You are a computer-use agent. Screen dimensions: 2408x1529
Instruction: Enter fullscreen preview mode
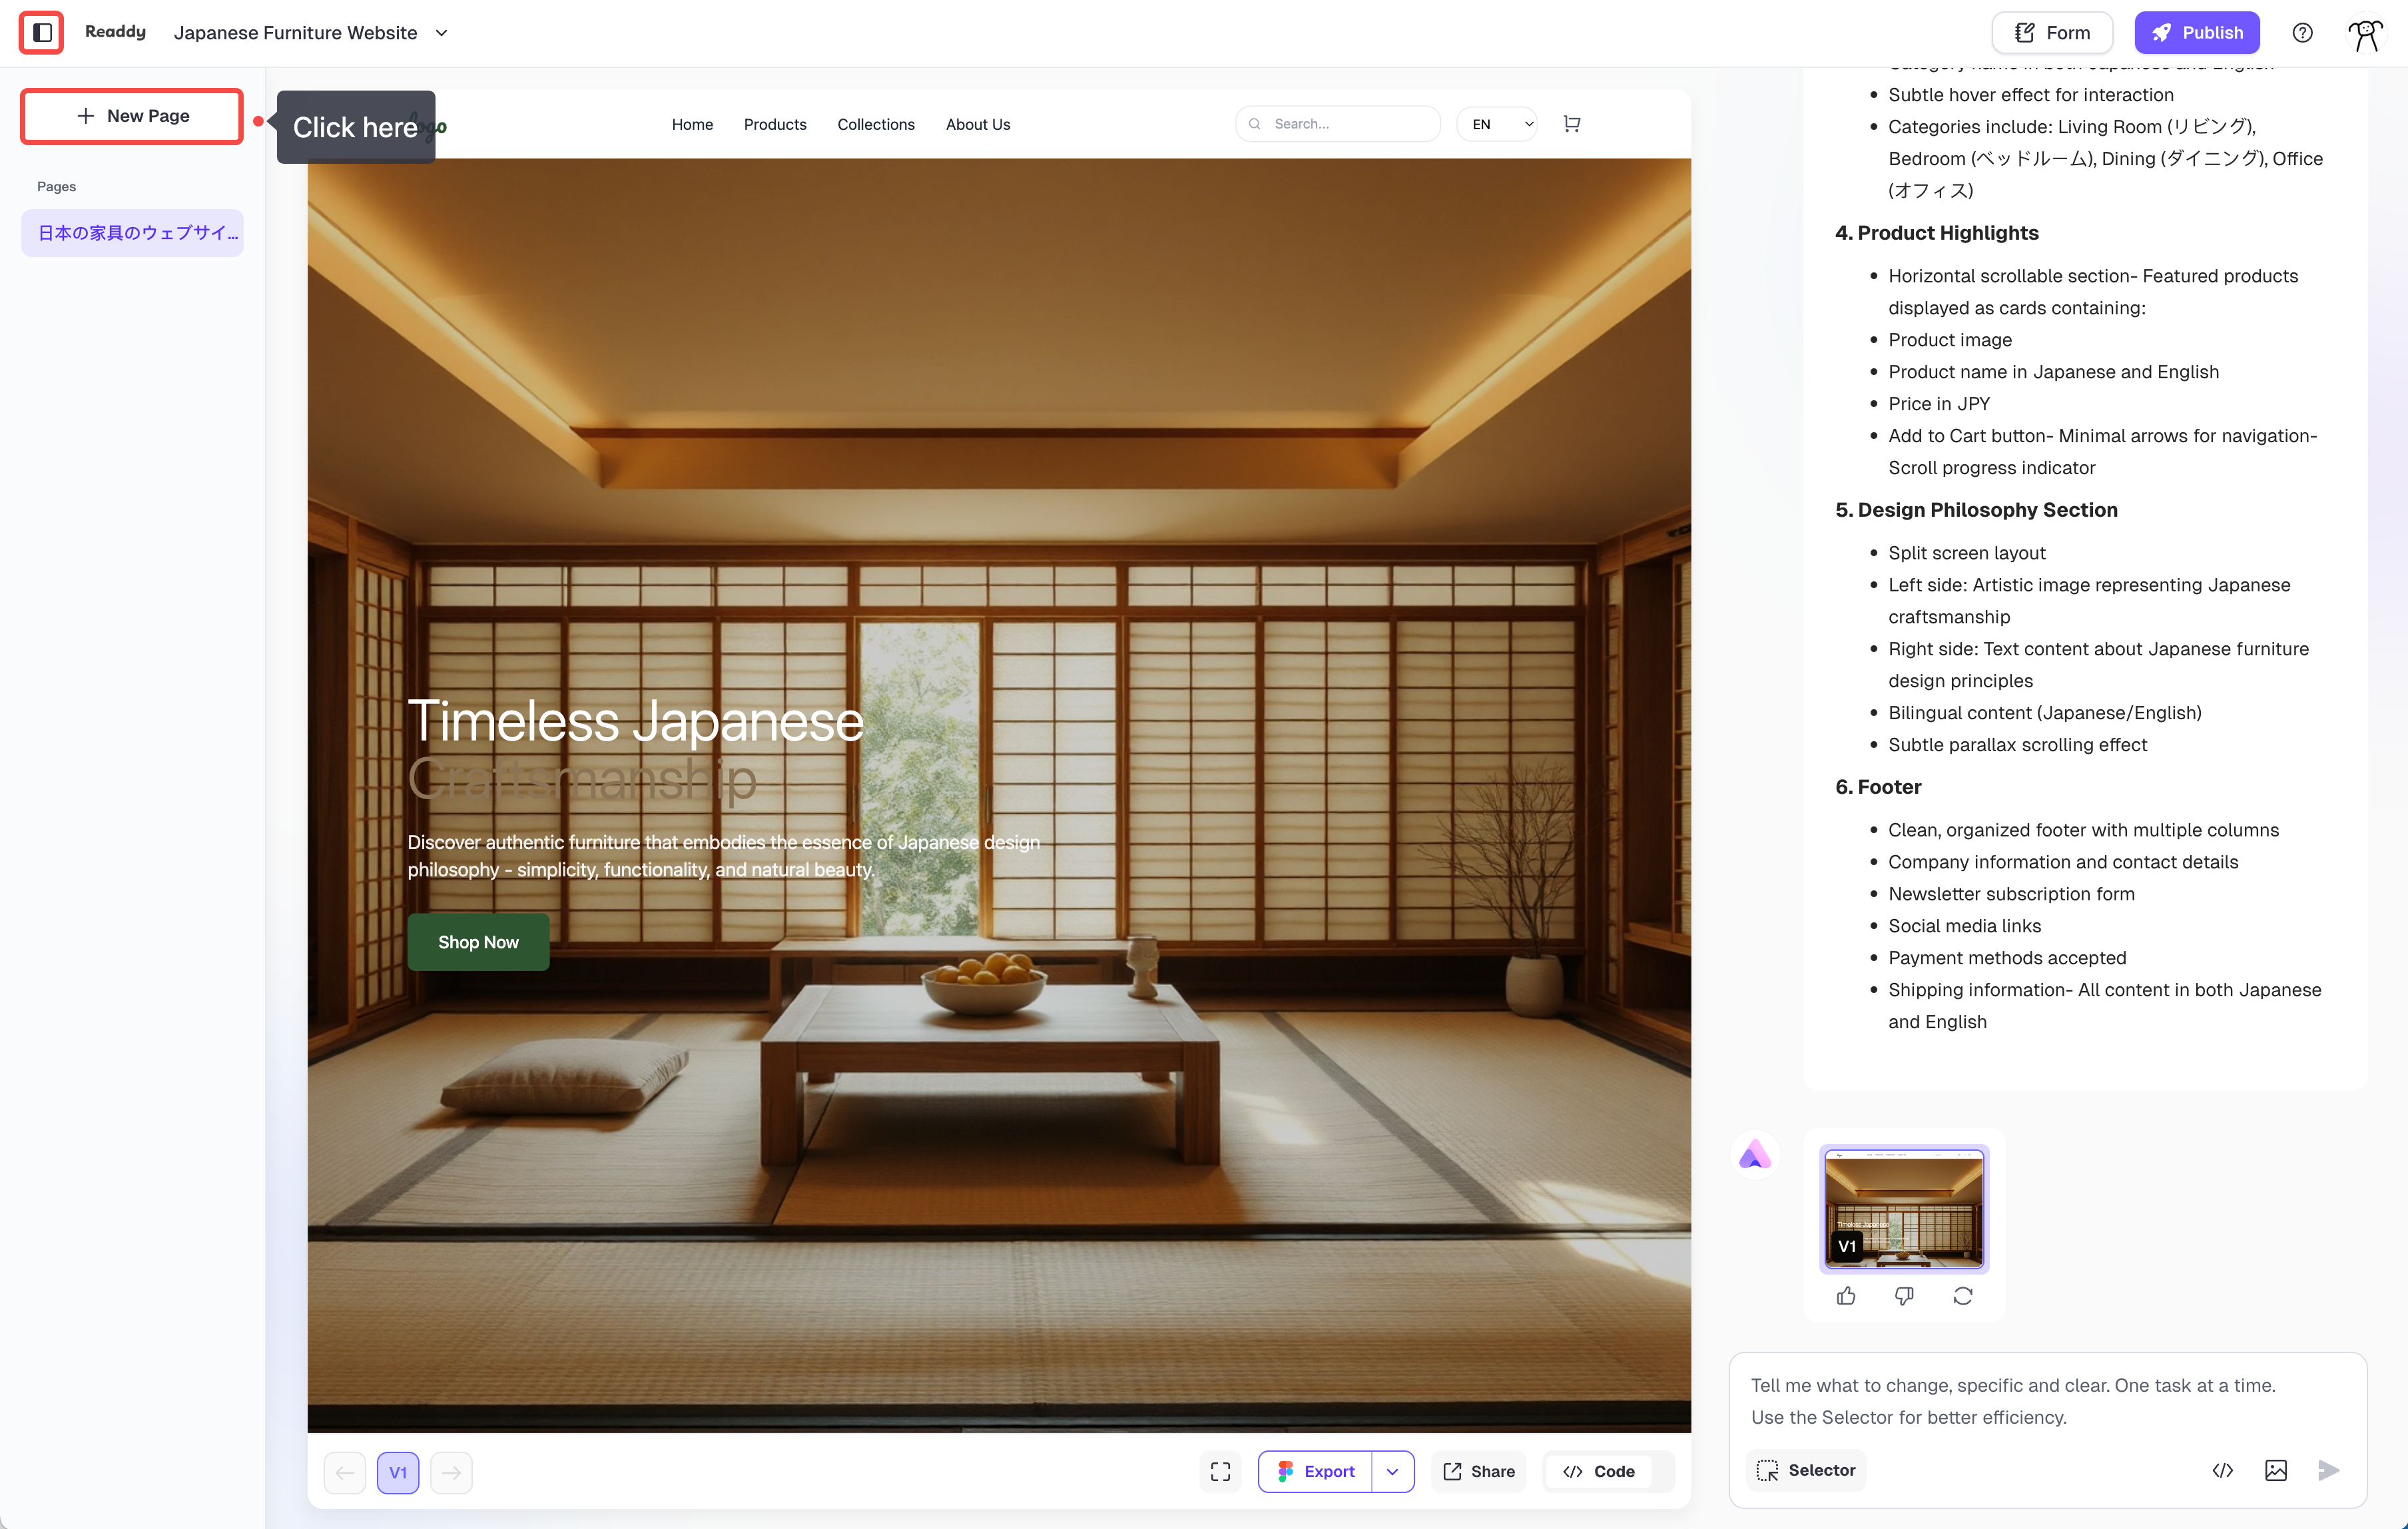[x=1220, y=1471]
